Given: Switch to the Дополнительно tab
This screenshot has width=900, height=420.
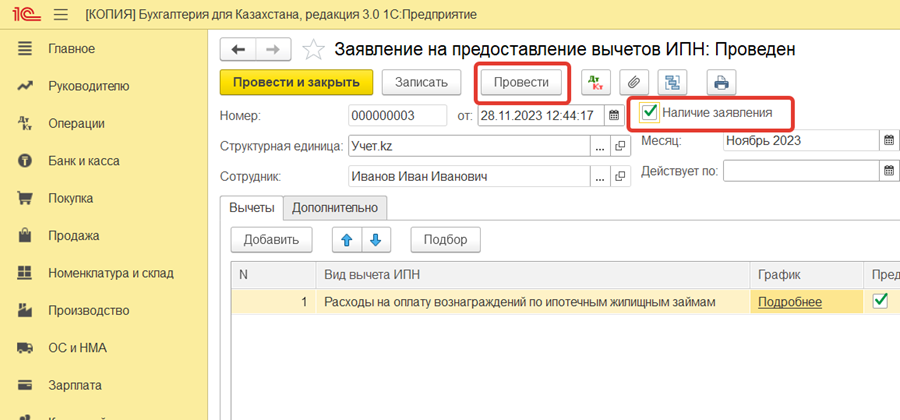Looking at the screenshot, I should (334, 207).
